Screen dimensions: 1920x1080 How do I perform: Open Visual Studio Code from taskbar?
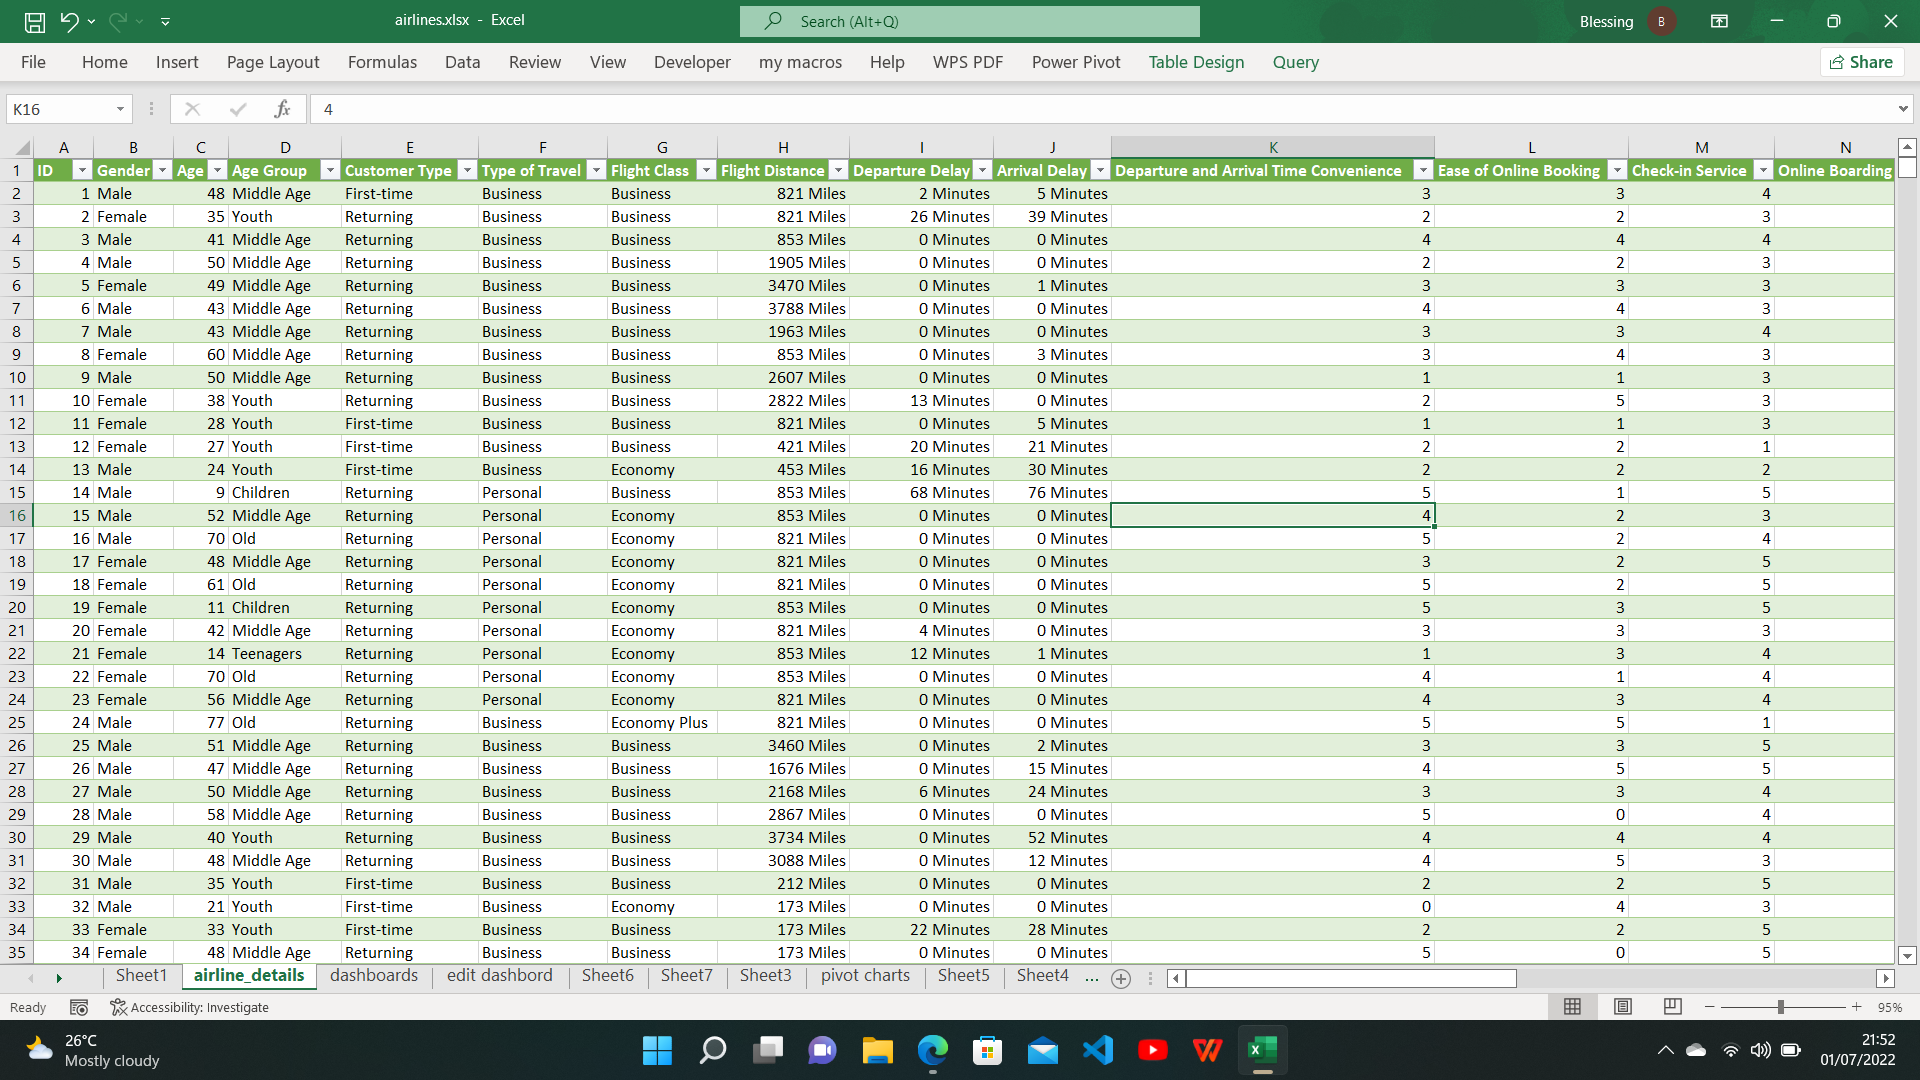(1098, 1050)
